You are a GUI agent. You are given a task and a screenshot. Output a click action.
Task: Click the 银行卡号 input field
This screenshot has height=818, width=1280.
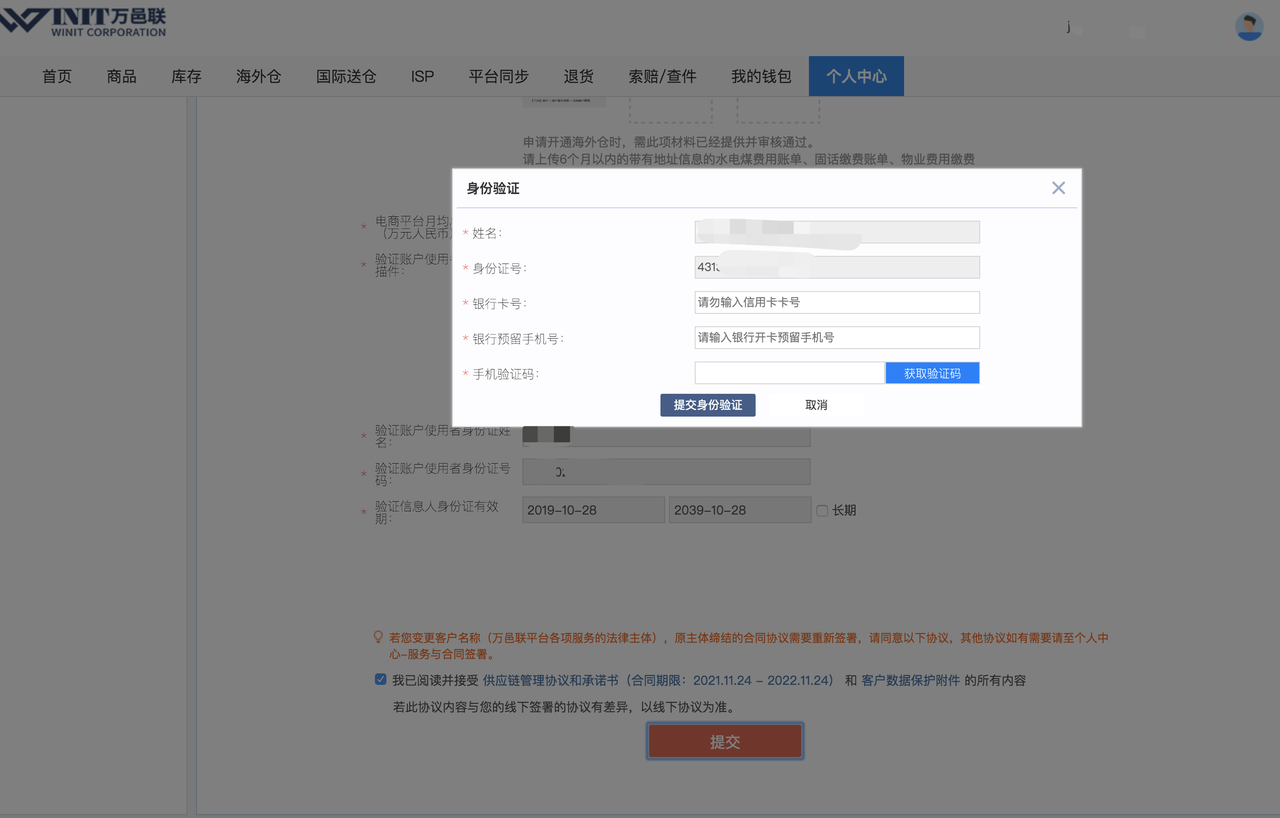click(x=837, y=302)
